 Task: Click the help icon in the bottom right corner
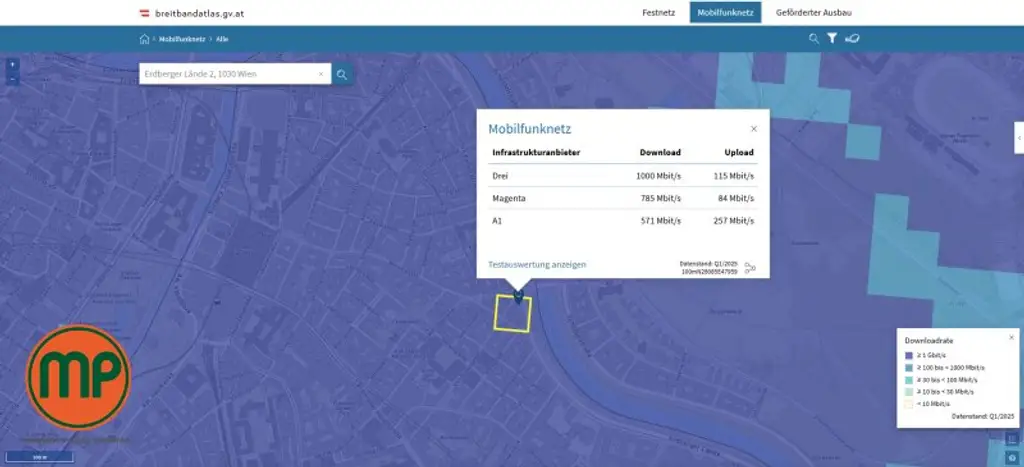pyautogui.click(x=1012, y=457)
